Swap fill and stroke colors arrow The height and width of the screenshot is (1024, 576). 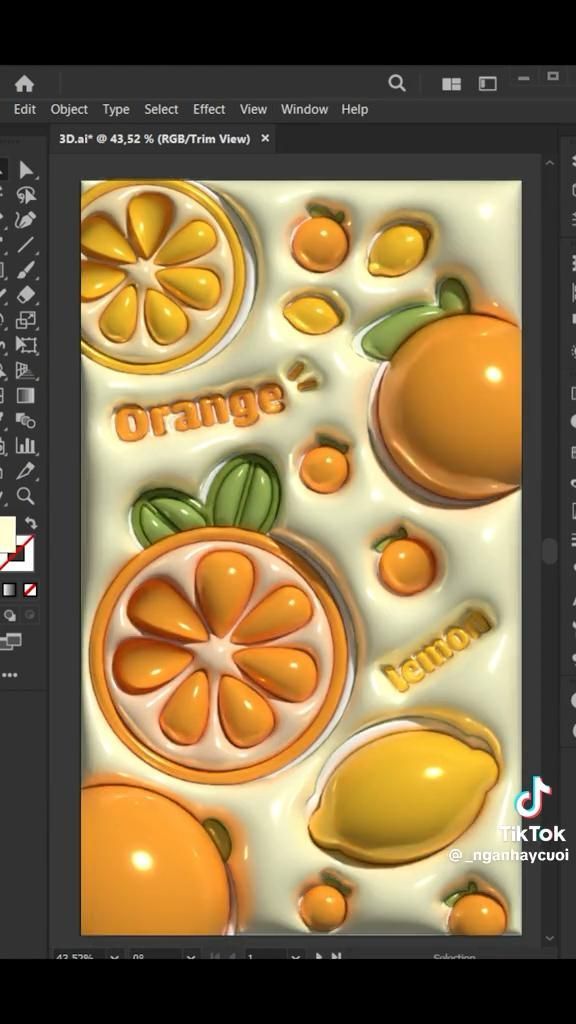point(31,523)
